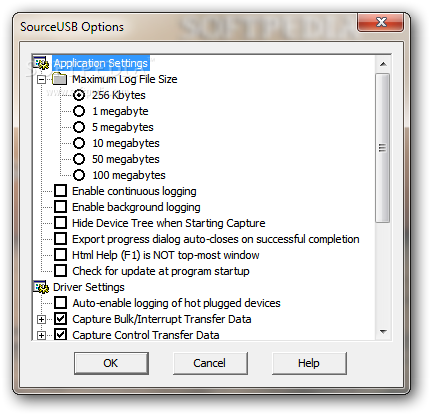The image size is (431, 415).
Task: Enable continuous logging checkbox
Action: click(x=60, y=191)
